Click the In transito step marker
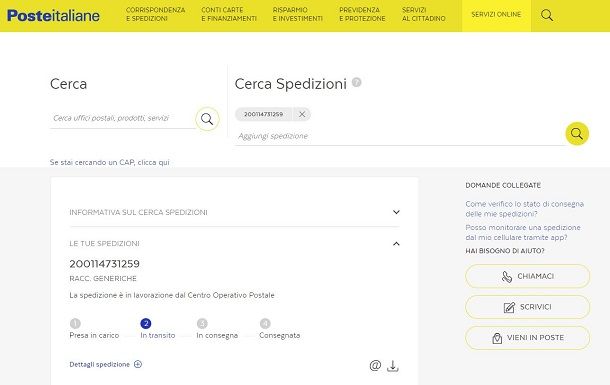The height and width of the screenshot is (385, 610). pyautogui.click(x=146, y=324)
